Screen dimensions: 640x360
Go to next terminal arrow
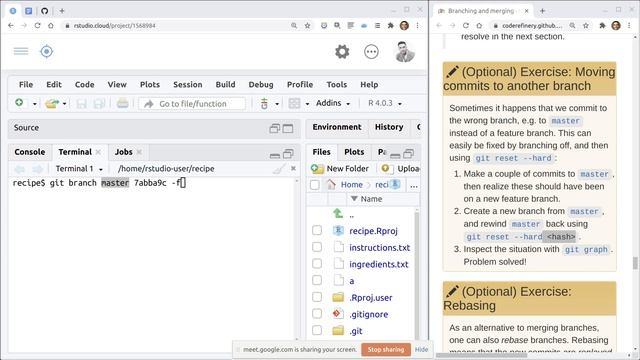click(x=38, y=169)
